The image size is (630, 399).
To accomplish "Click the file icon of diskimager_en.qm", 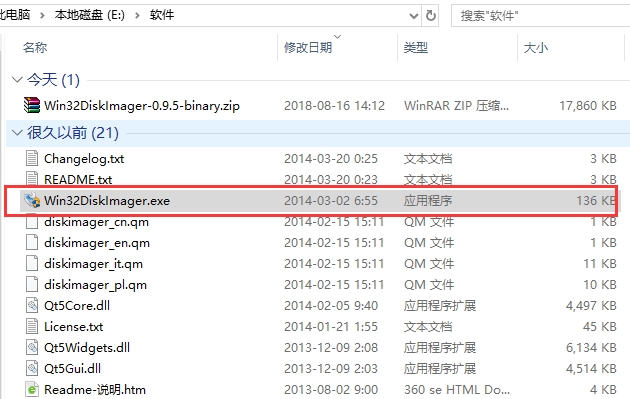I will click(32, 242).
